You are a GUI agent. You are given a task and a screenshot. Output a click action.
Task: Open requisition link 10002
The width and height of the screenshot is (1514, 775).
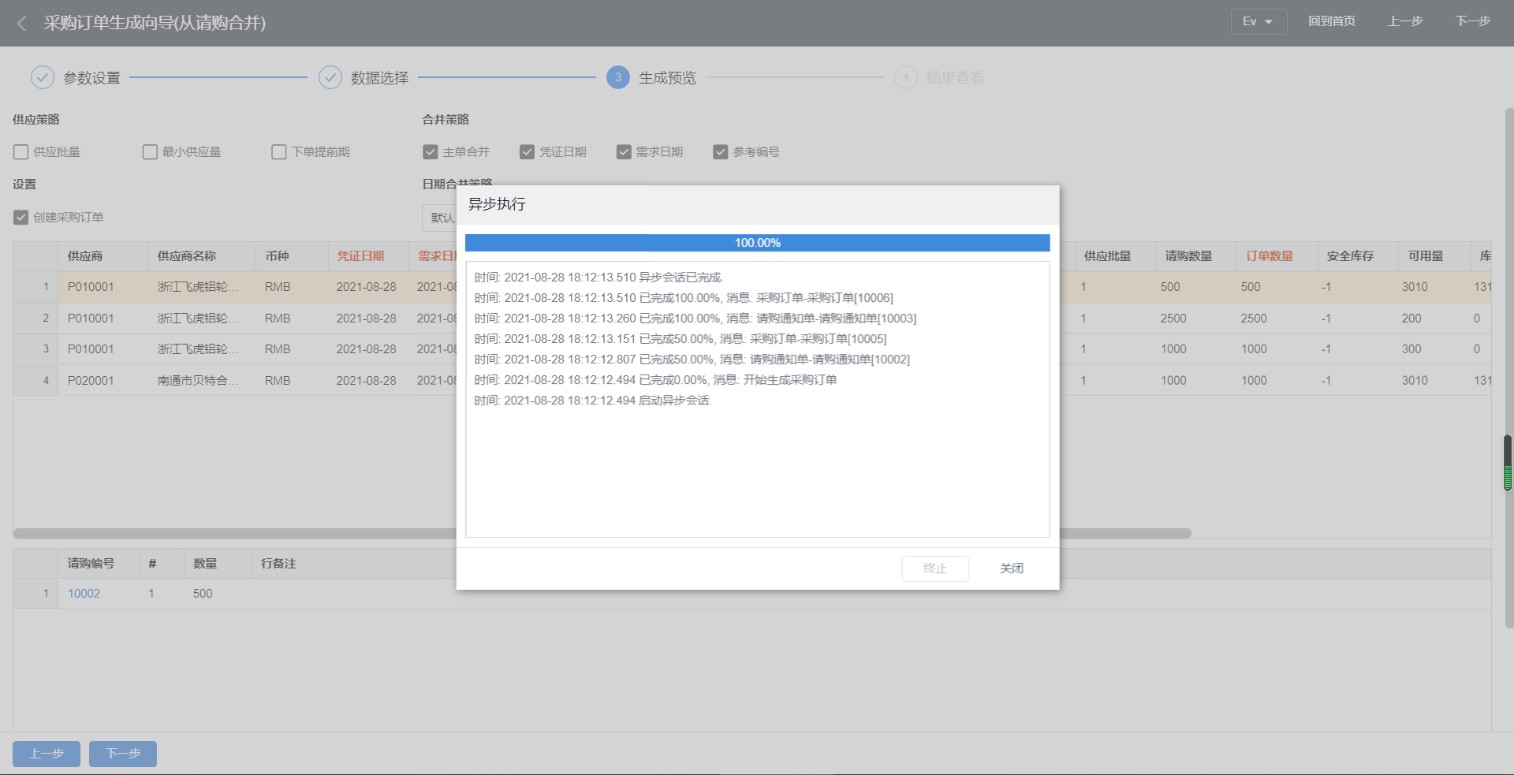[x=84, y=594]
